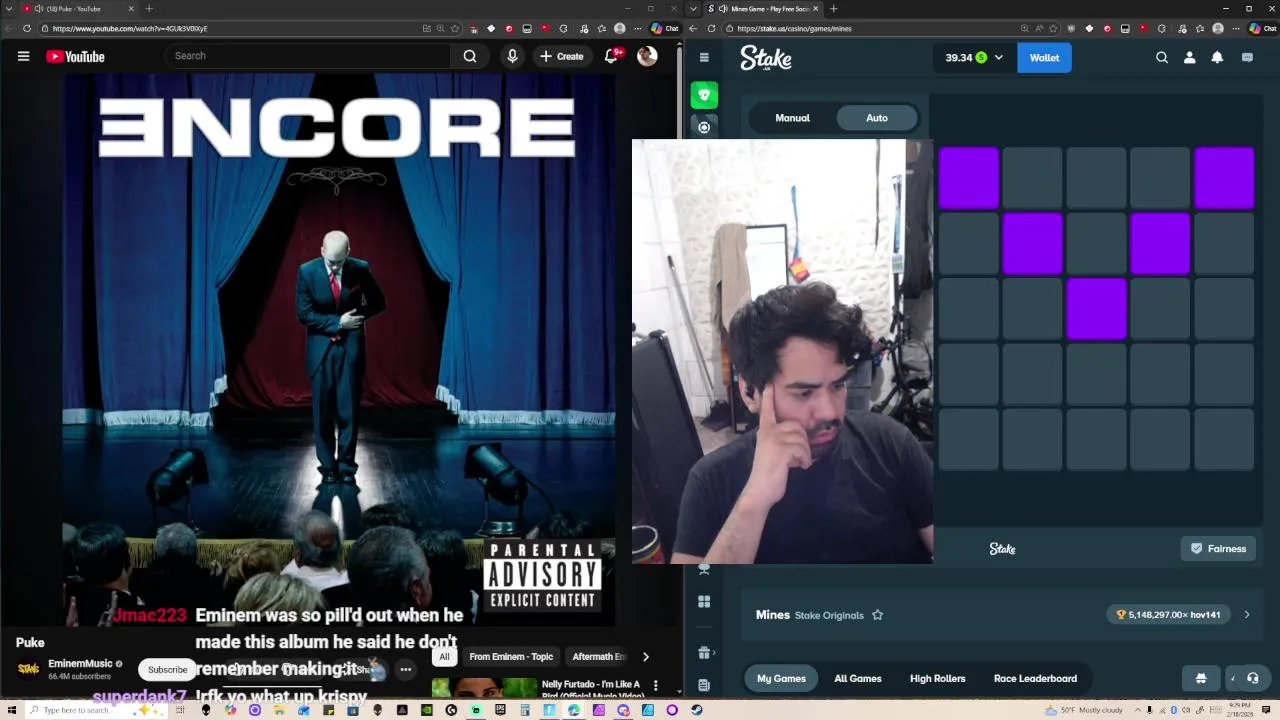Image resolution: width=1280 pixels, height=720 pixels.
Task: Open the tab list dropdown in Stake window
Action: 694,9
